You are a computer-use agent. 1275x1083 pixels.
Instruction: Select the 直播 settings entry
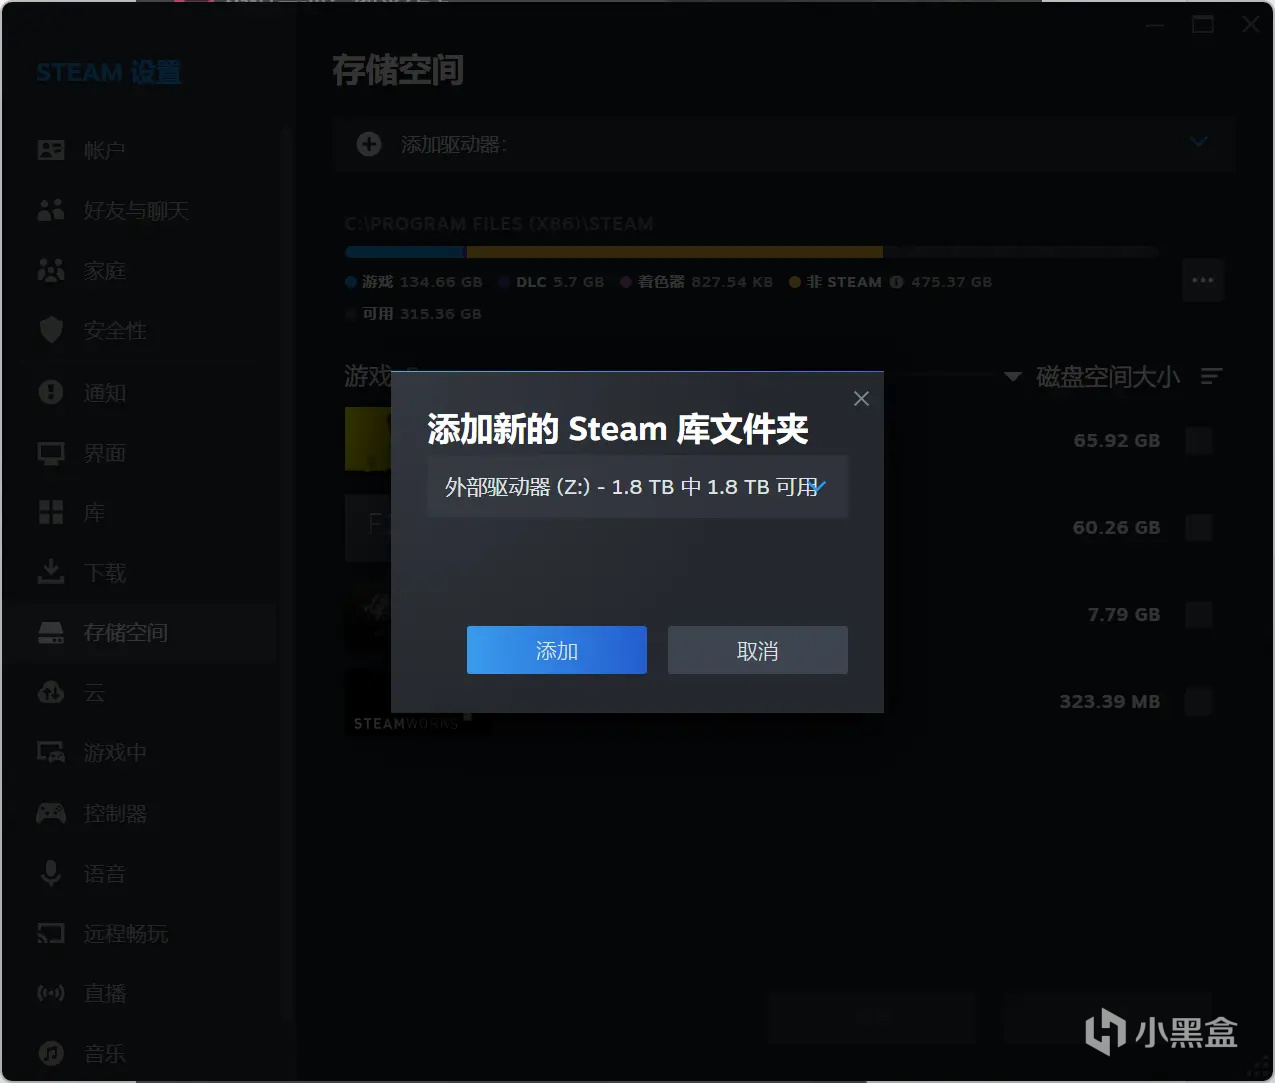point(140,993)
